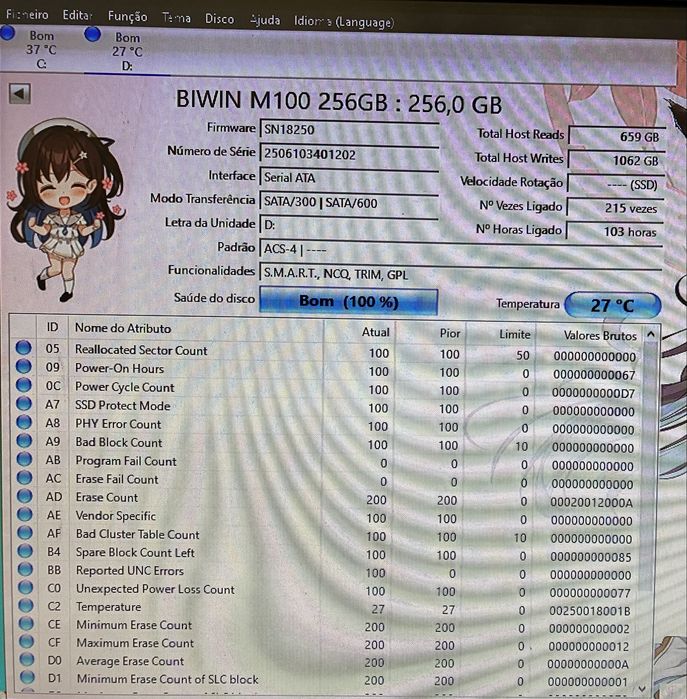
Task: Select the Reallocated Sector Count attribute name
Action: 141,350
